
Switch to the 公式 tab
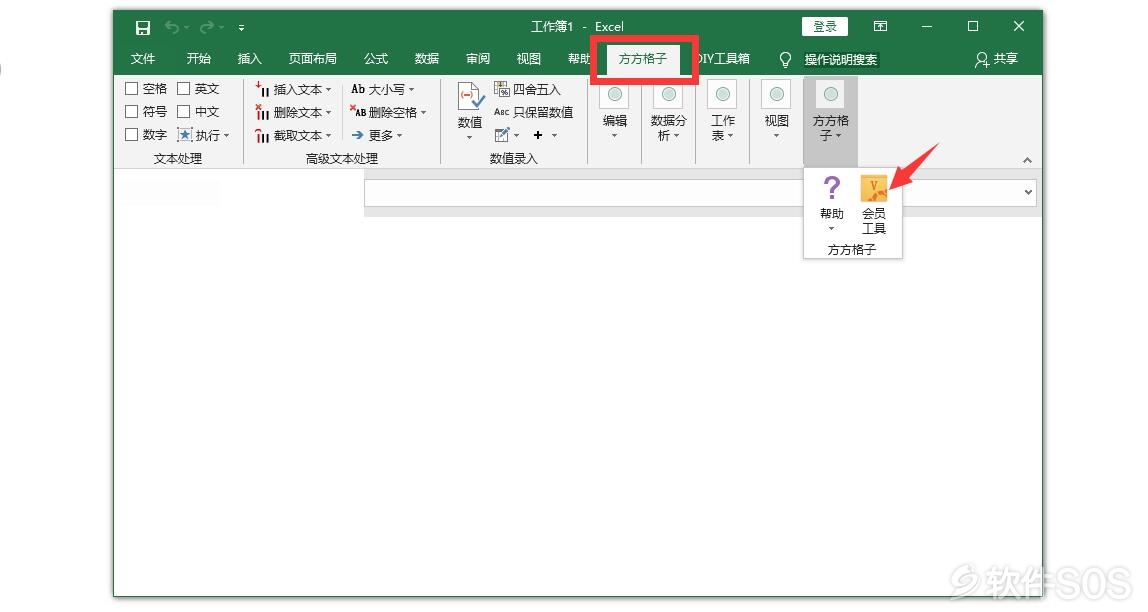pos(376,59)
